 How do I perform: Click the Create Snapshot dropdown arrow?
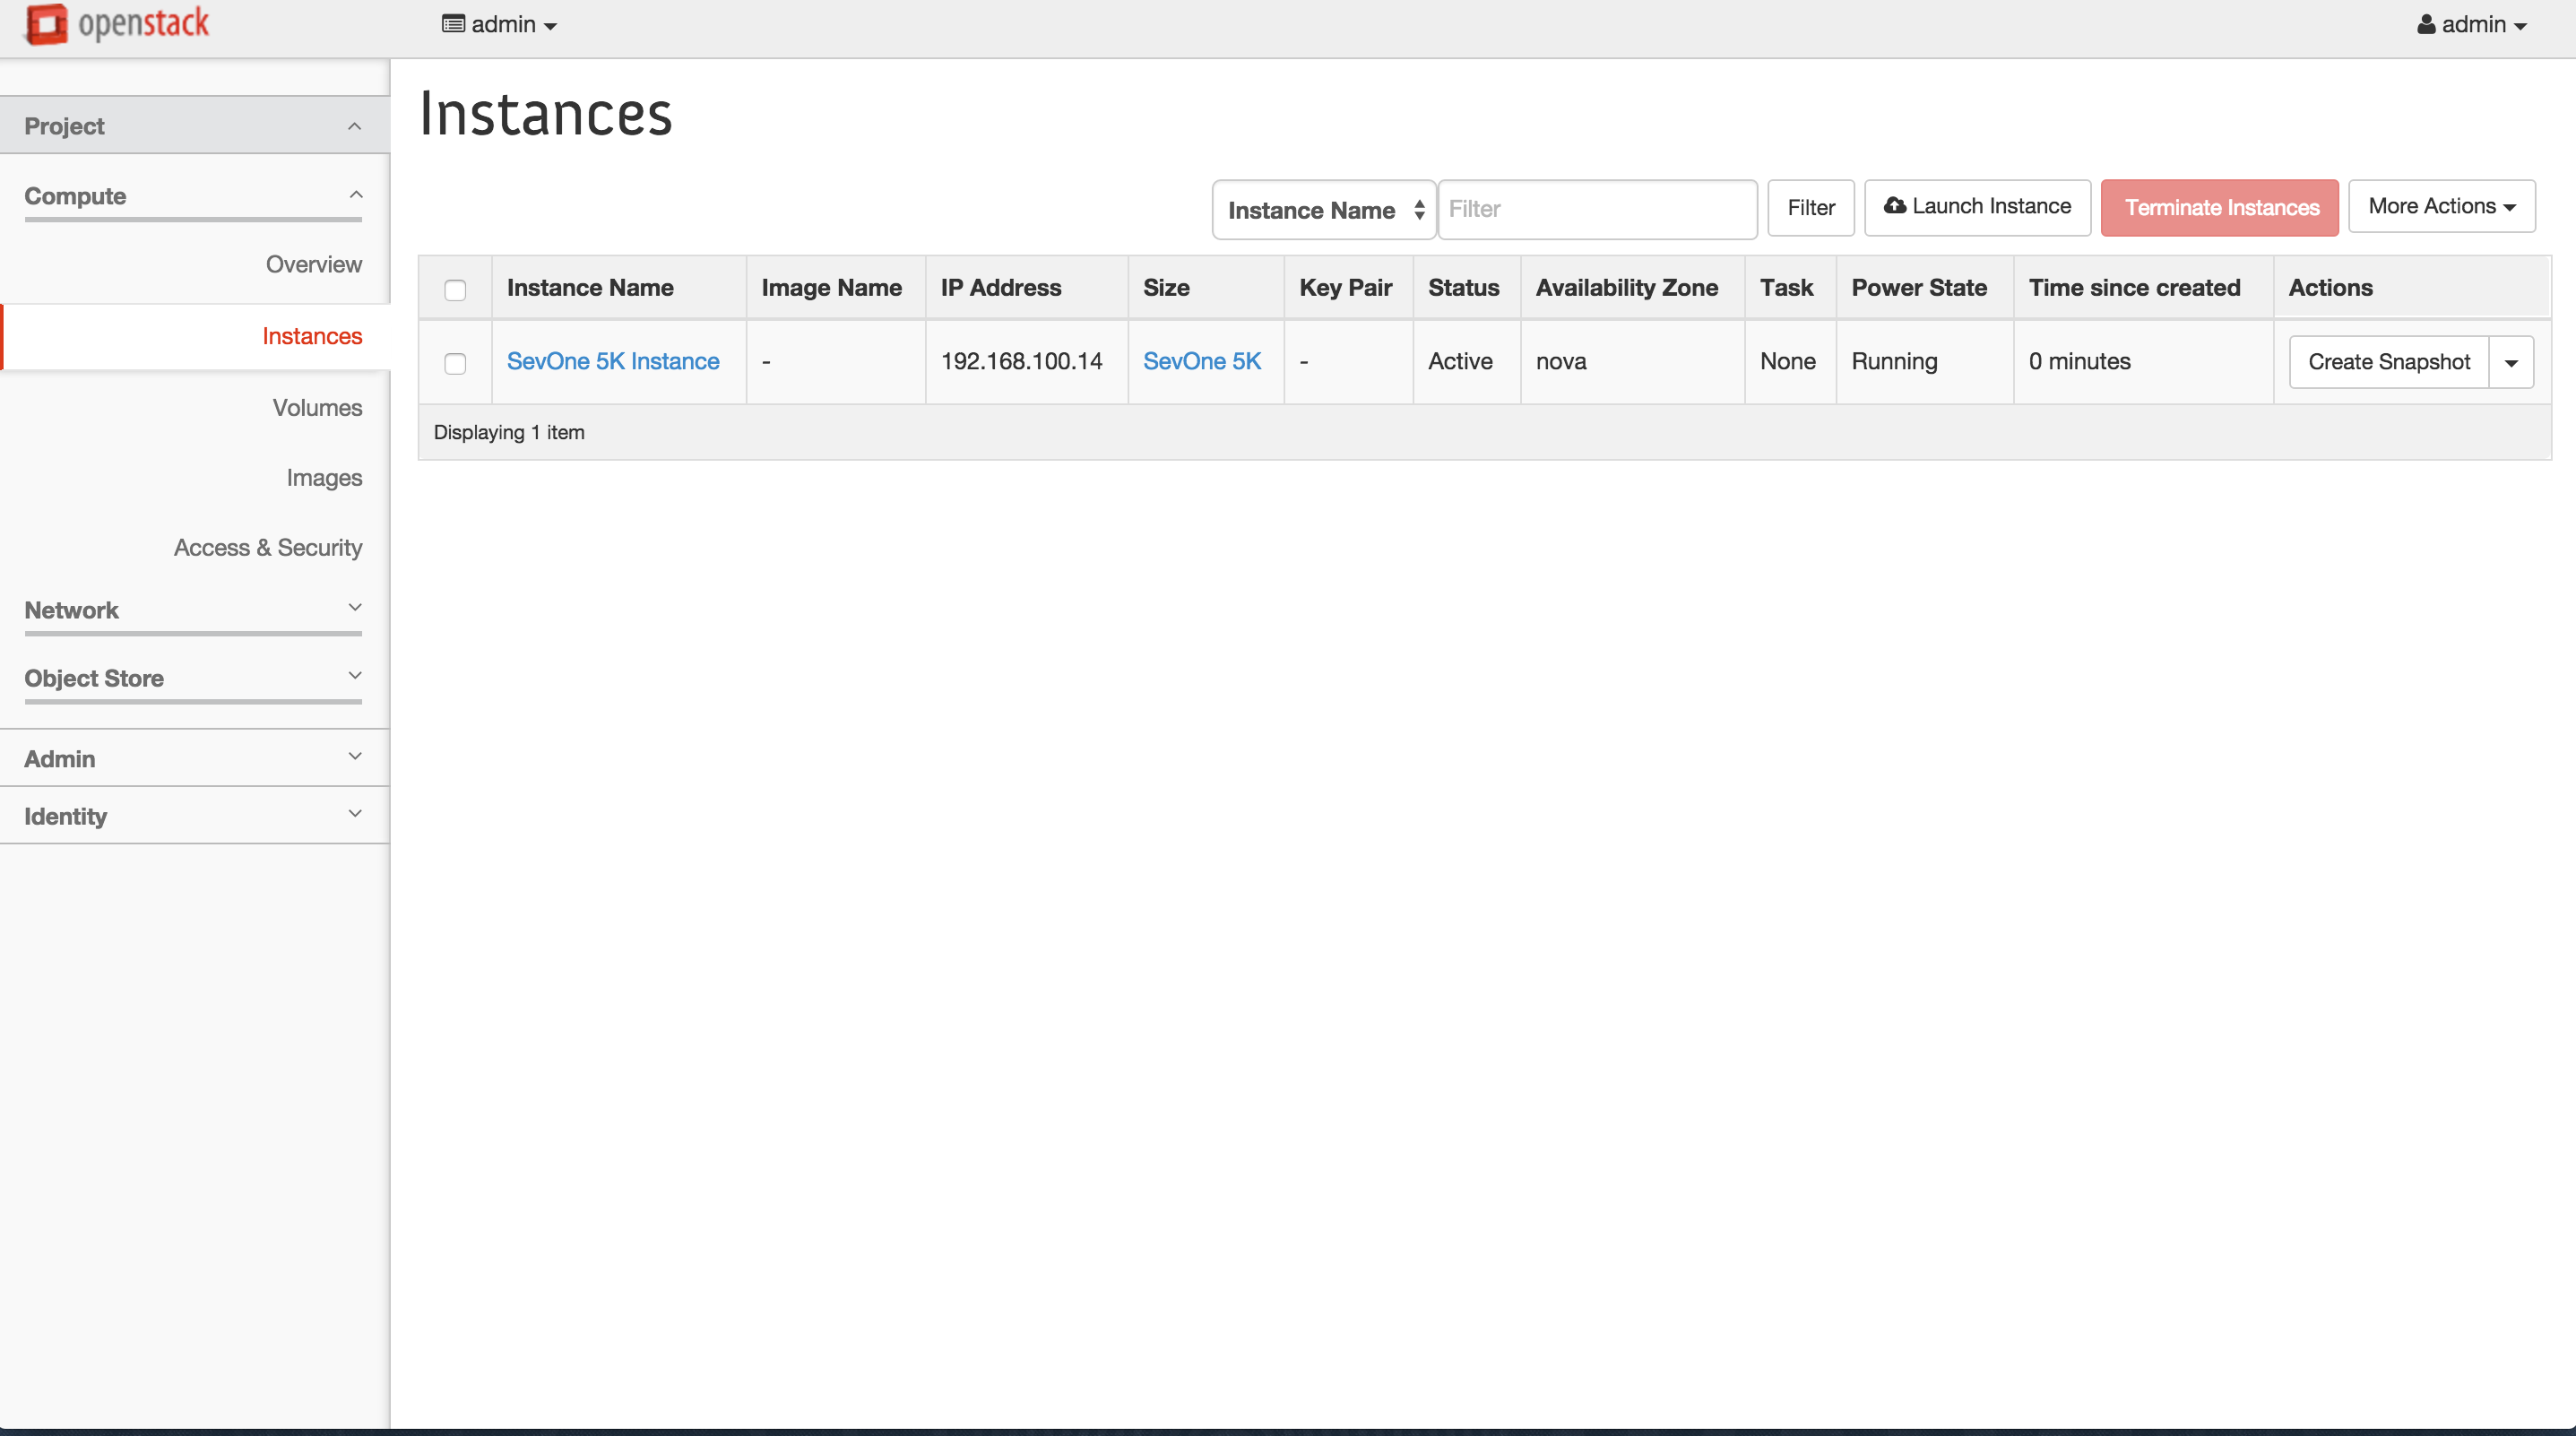pos(2512,360)
